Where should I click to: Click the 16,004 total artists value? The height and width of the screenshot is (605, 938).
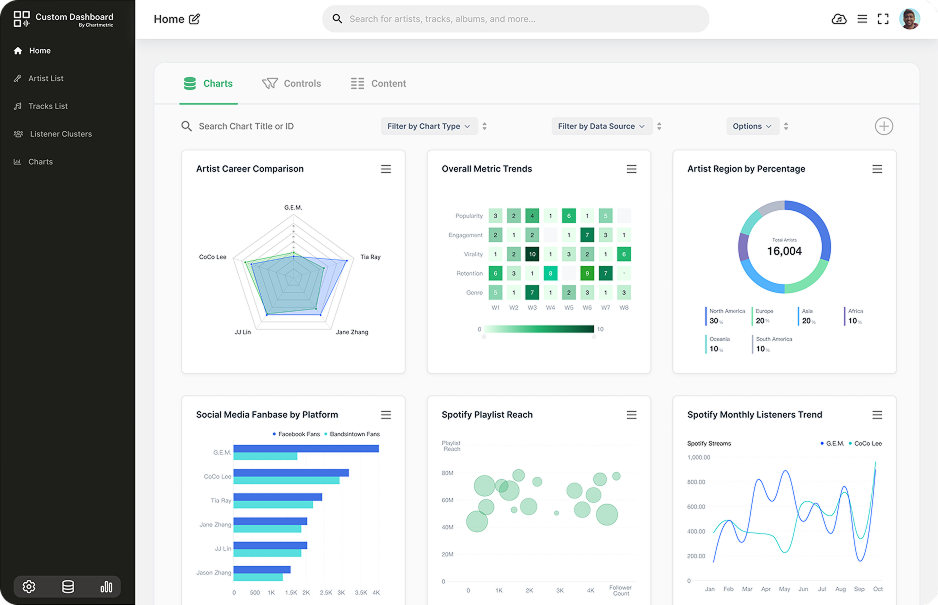[x=784, y=251]
